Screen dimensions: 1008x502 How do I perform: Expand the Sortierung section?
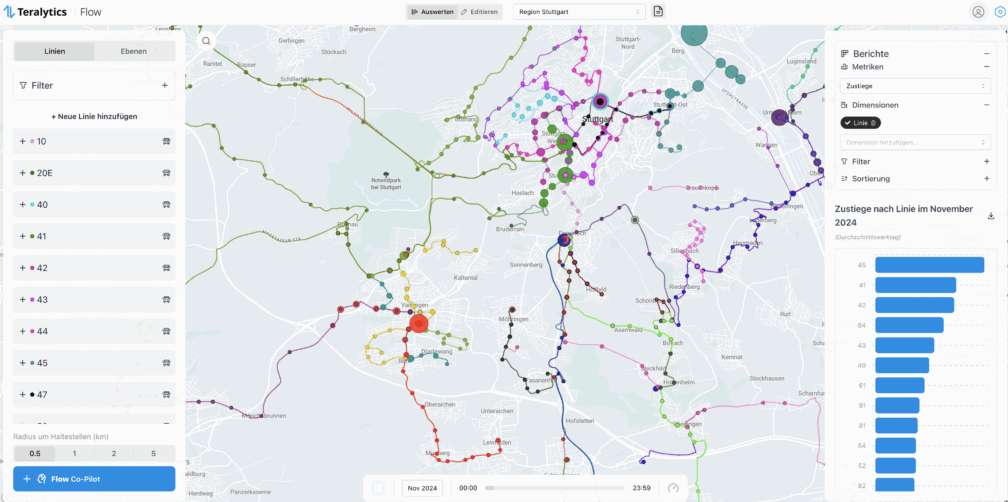986,178
